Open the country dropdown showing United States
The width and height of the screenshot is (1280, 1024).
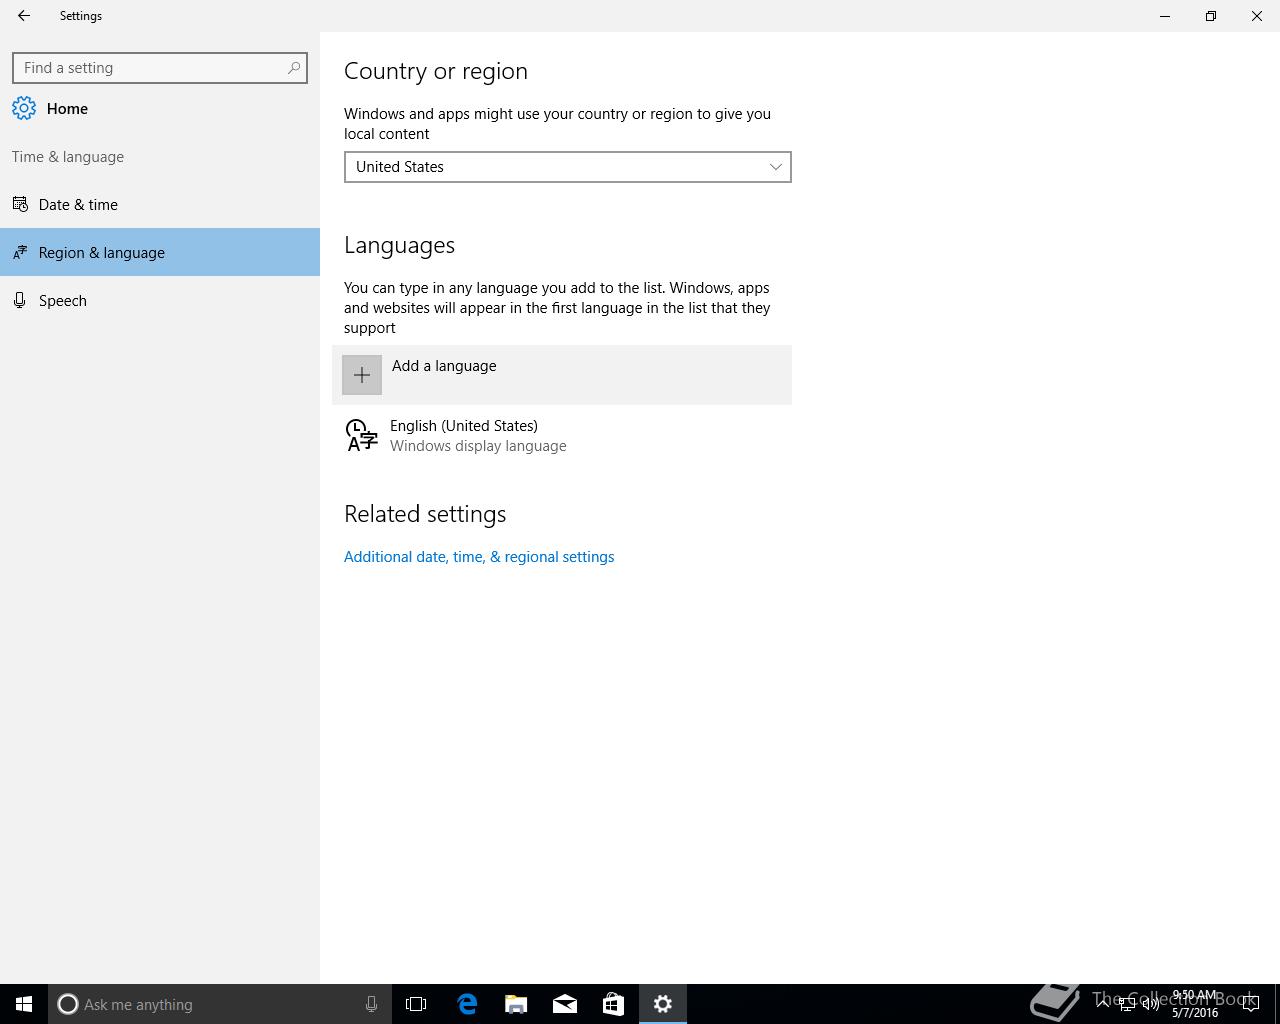click(568, 167)
